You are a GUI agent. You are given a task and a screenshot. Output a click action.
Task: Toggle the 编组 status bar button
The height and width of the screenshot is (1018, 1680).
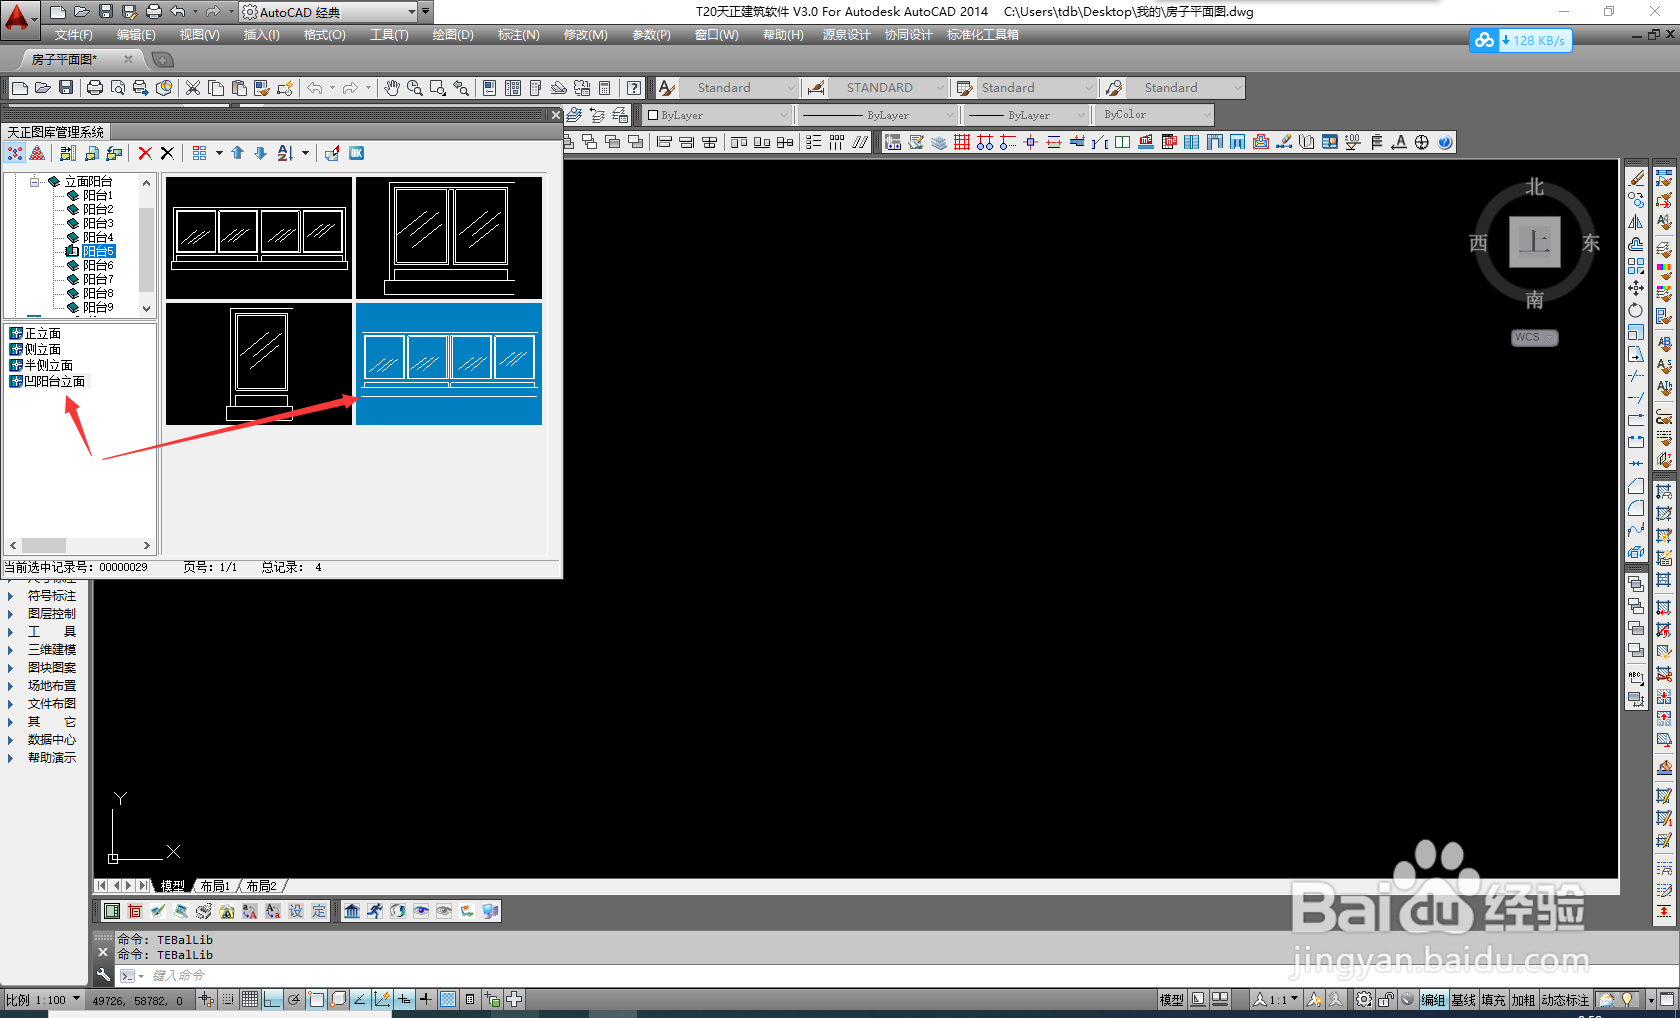coord(1433,1000)
